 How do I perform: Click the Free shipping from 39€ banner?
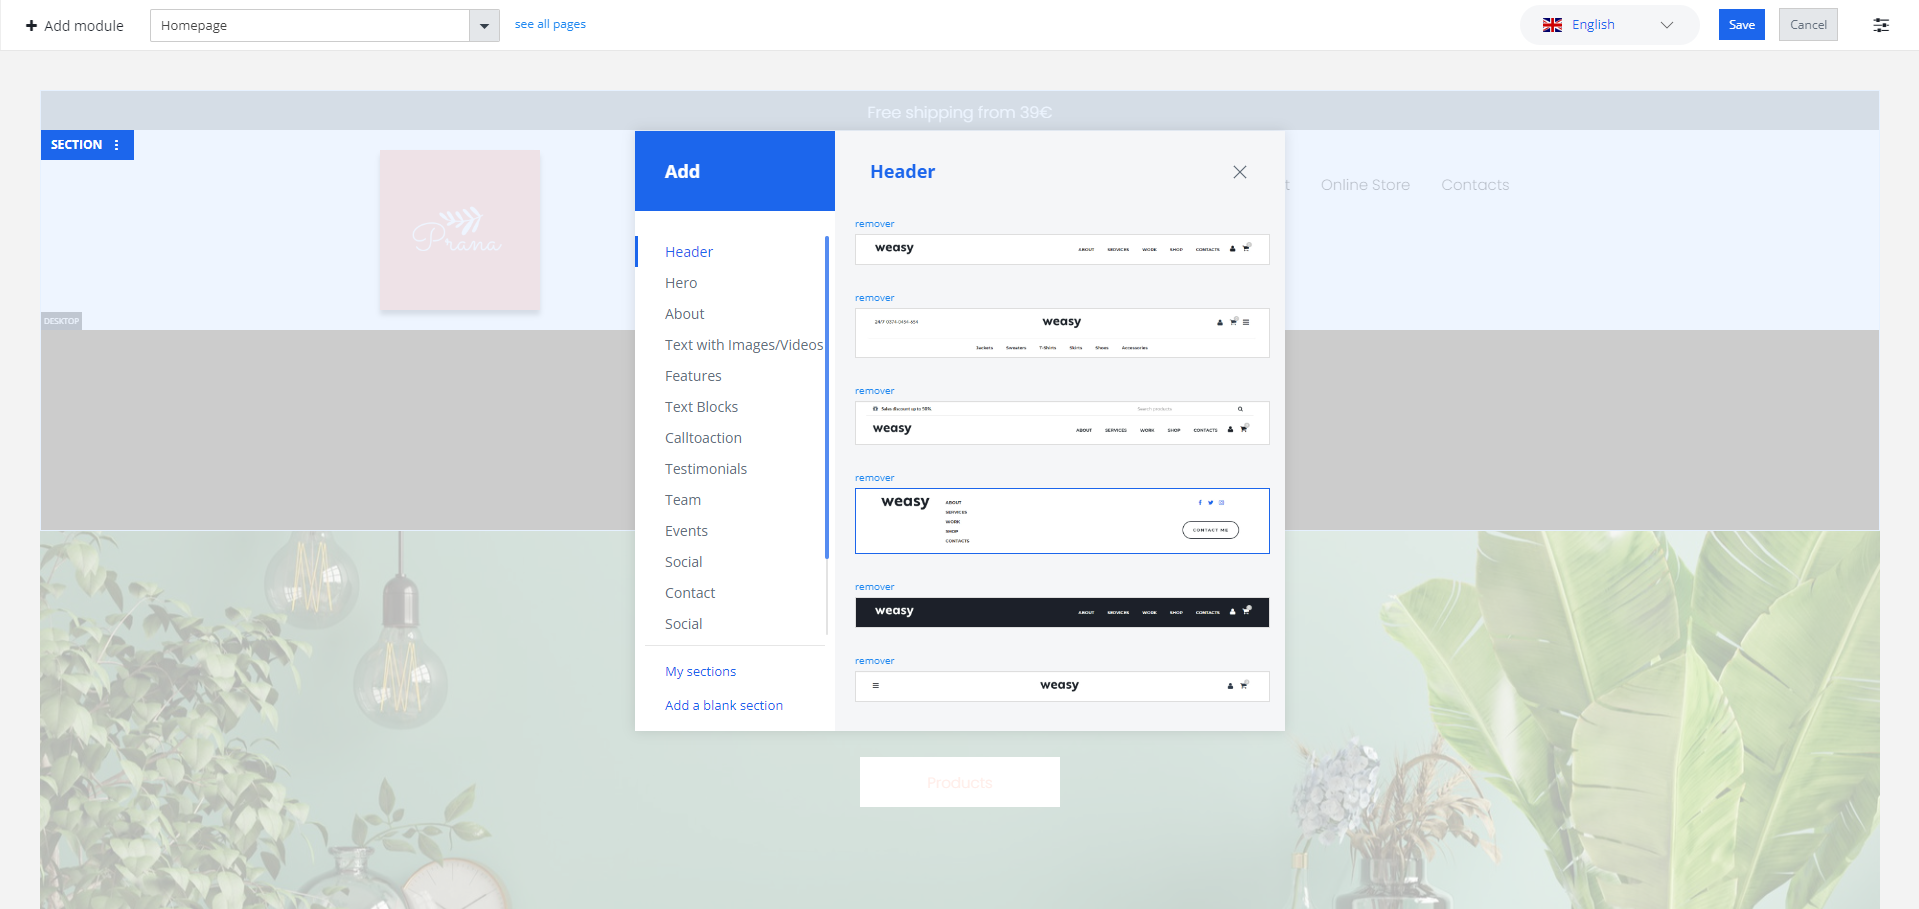tap(960, 112)
